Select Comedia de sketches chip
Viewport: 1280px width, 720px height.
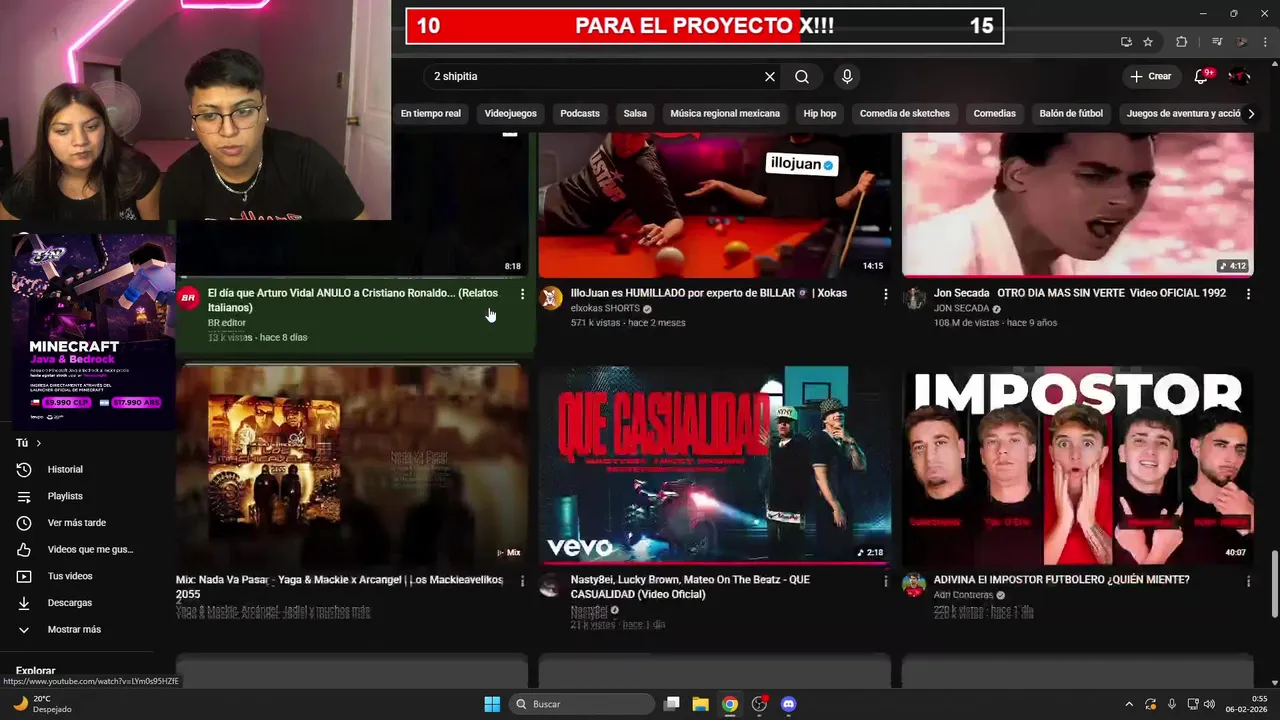(905, 114)
